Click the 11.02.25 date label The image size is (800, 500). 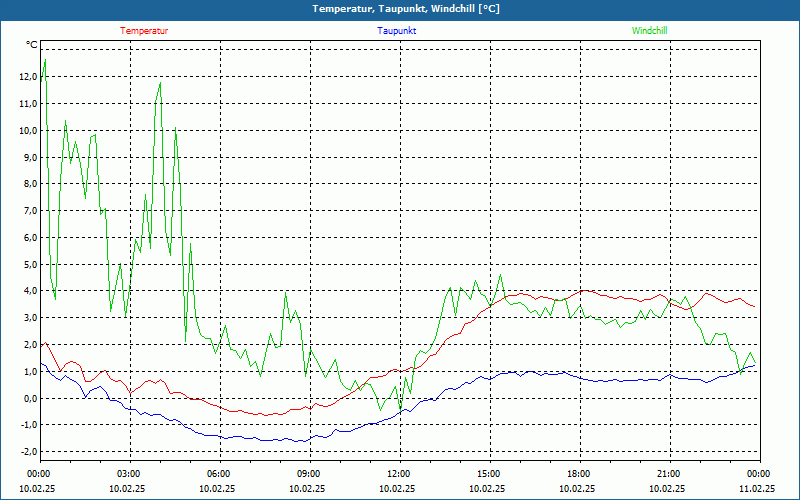coord(757,488)
